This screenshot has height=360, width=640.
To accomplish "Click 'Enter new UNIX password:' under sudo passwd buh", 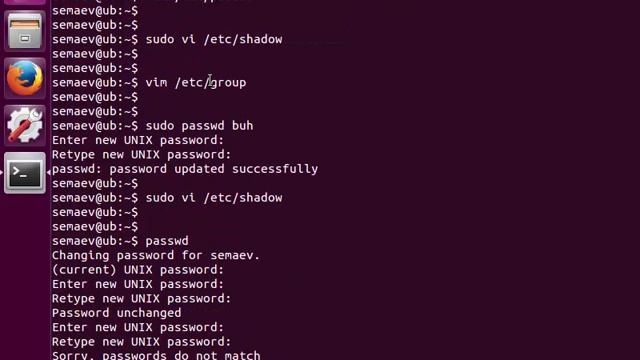I will tap(138, 140).
